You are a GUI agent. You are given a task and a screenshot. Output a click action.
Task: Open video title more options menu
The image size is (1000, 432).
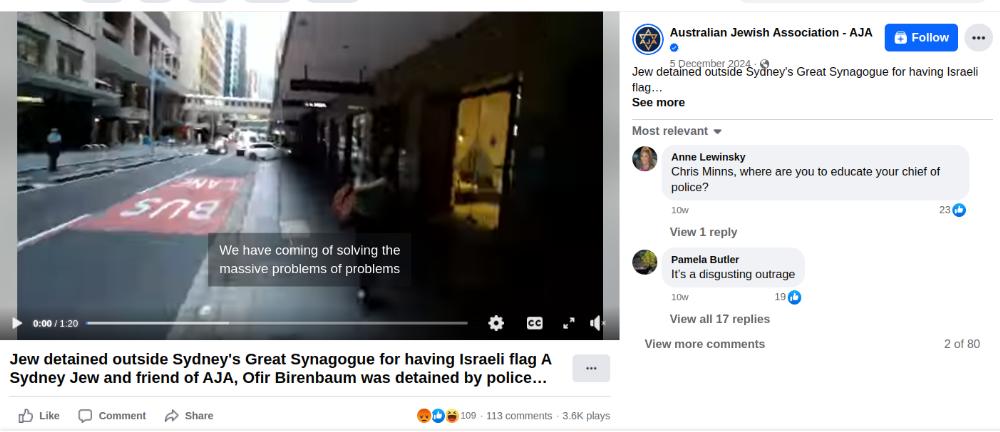click(591, 368)
